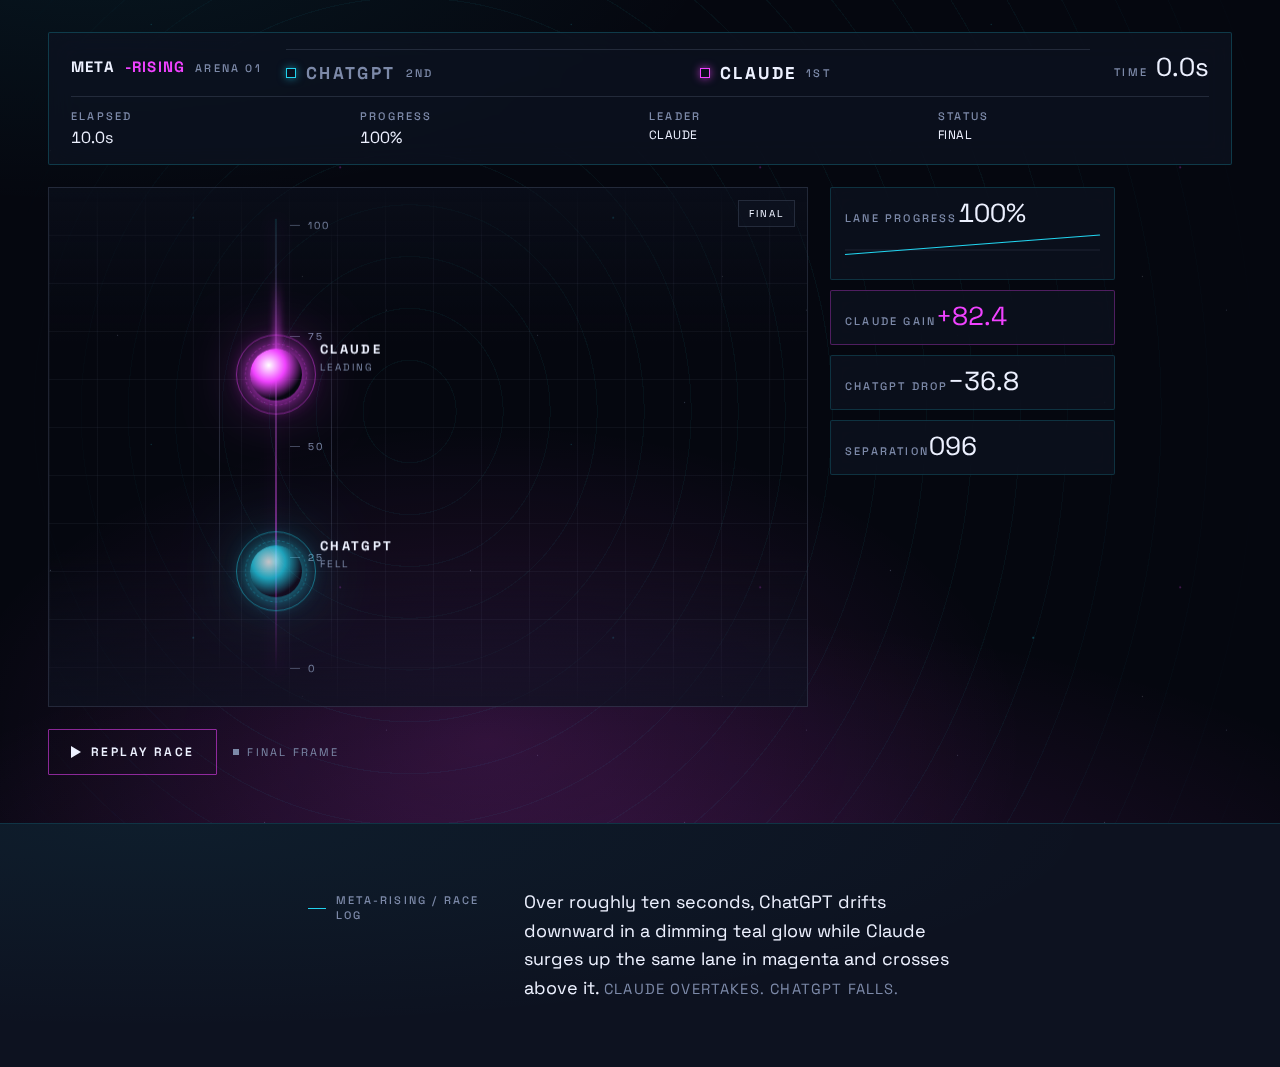
Task: Click the ChatGPT Drop −36.8 card
Action: click(972, 382)
